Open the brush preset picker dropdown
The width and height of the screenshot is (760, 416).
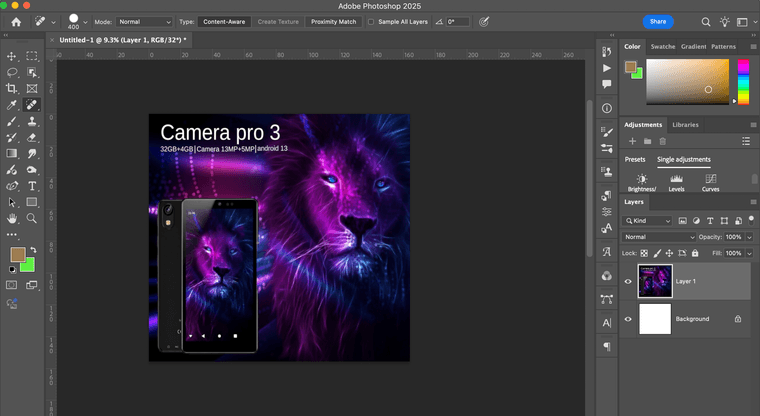click(85, 22)
